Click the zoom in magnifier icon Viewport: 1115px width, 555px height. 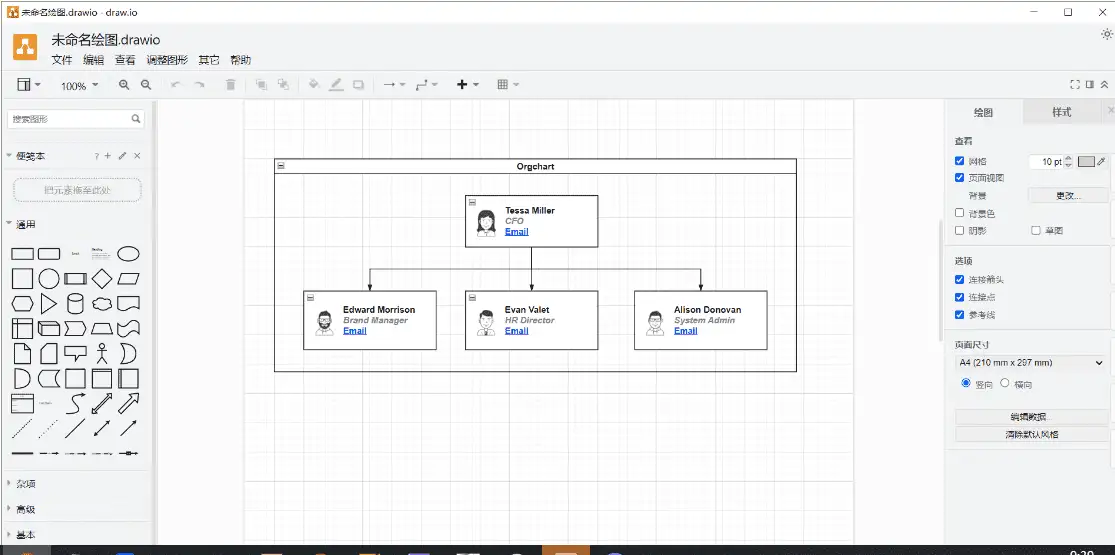point(124,85)
